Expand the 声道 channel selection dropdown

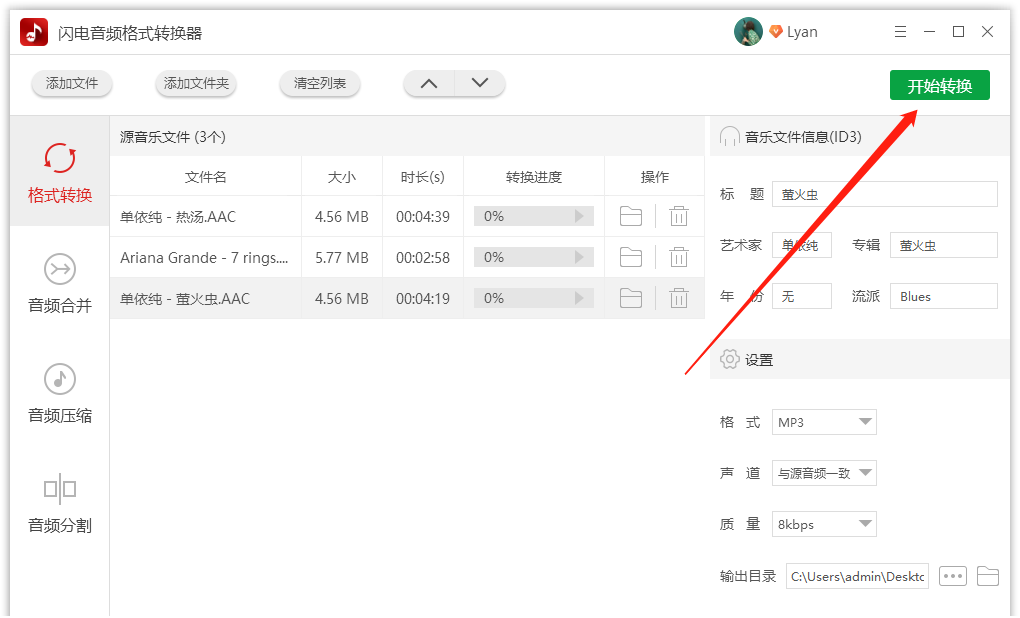tap(823, 473)
